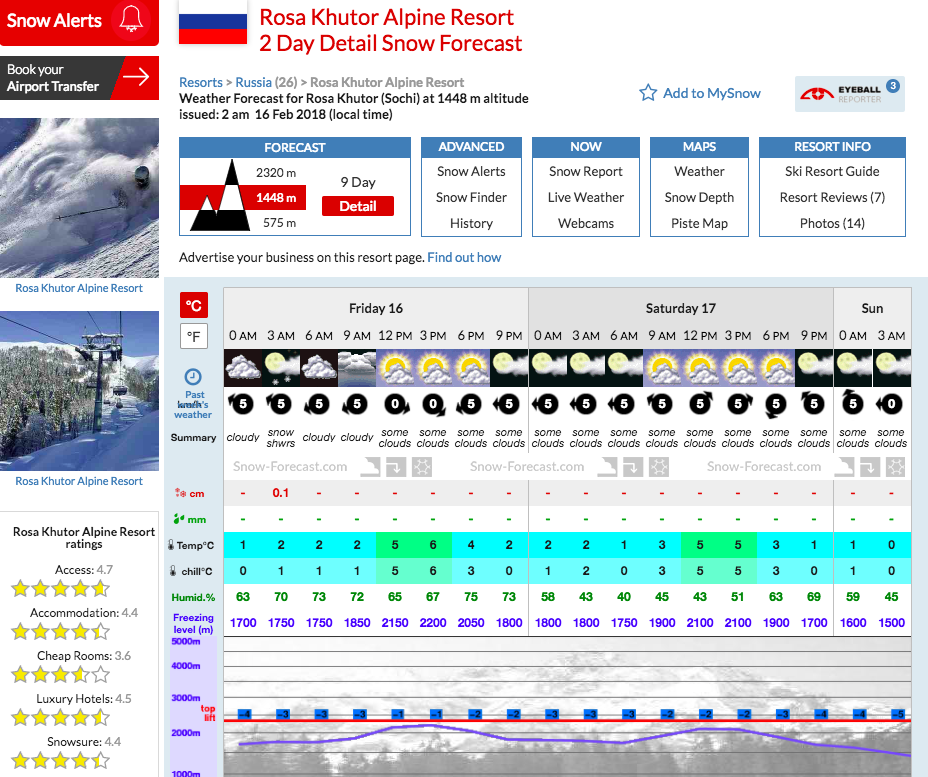Click Friday 3 PM freezing level 2200
The image size is (928, 777).
point(433,623)
